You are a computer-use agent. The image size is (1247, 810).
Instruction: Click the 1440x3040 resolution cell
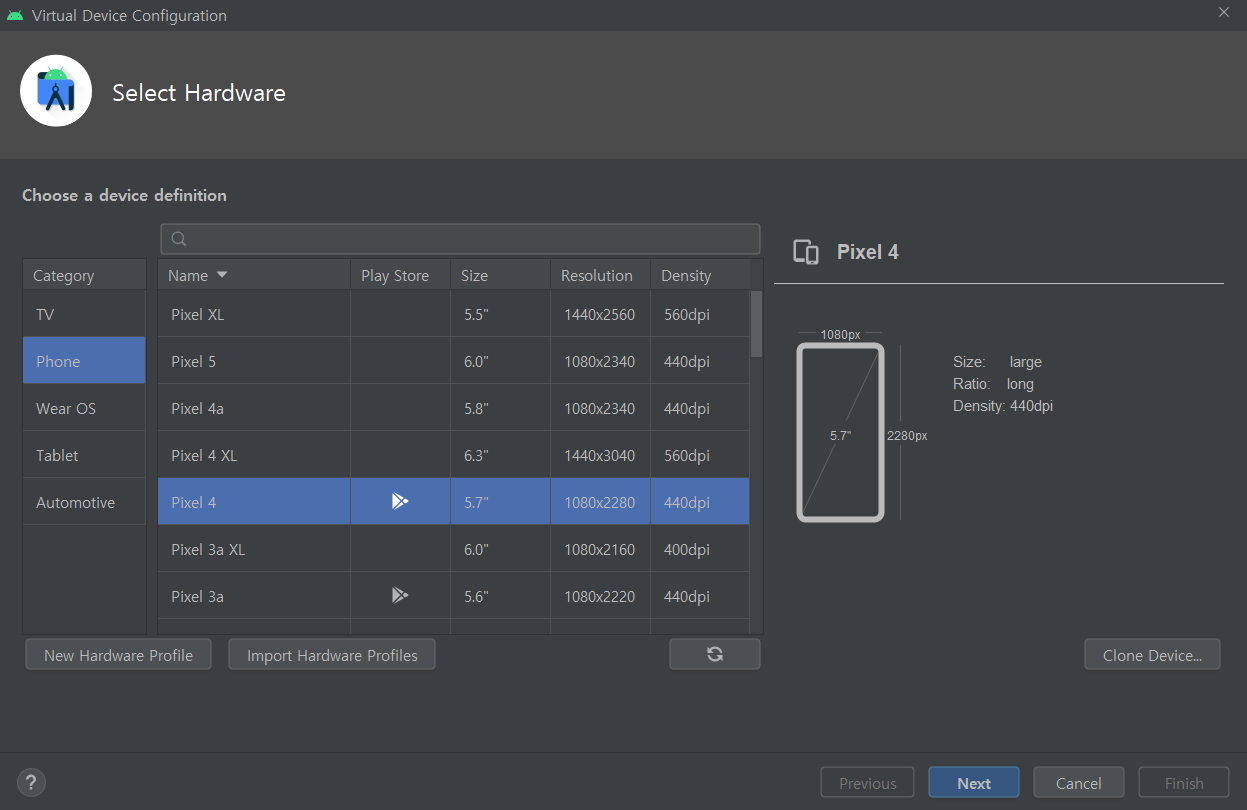pos(600,455)
